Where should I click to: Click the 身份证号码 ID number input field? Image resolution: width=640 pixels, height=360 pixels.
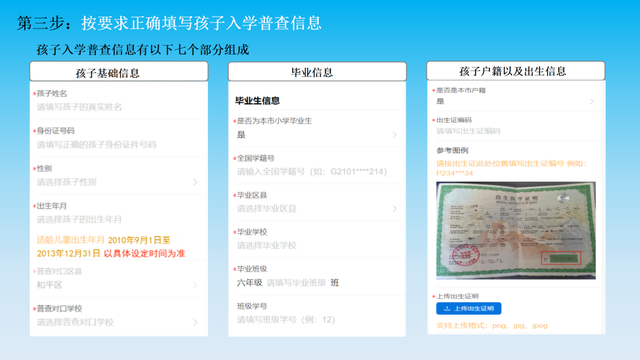pos(97,144)
